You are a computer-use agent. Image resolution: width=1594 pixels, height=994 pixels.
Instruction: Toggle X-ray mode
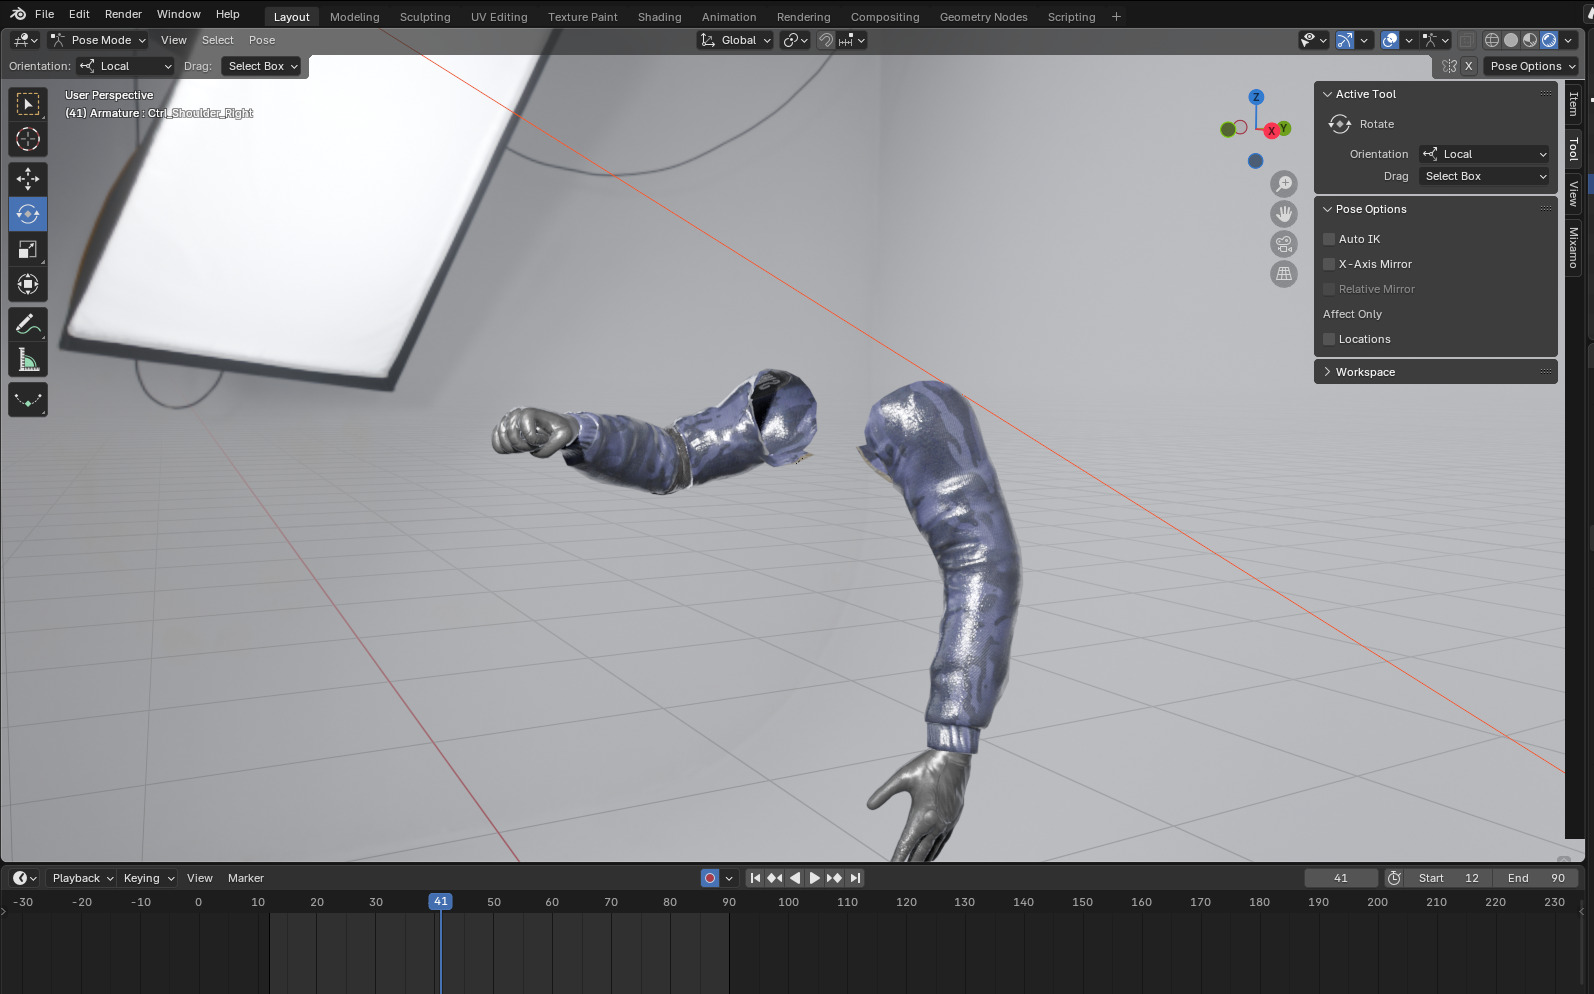[1466, 40]
